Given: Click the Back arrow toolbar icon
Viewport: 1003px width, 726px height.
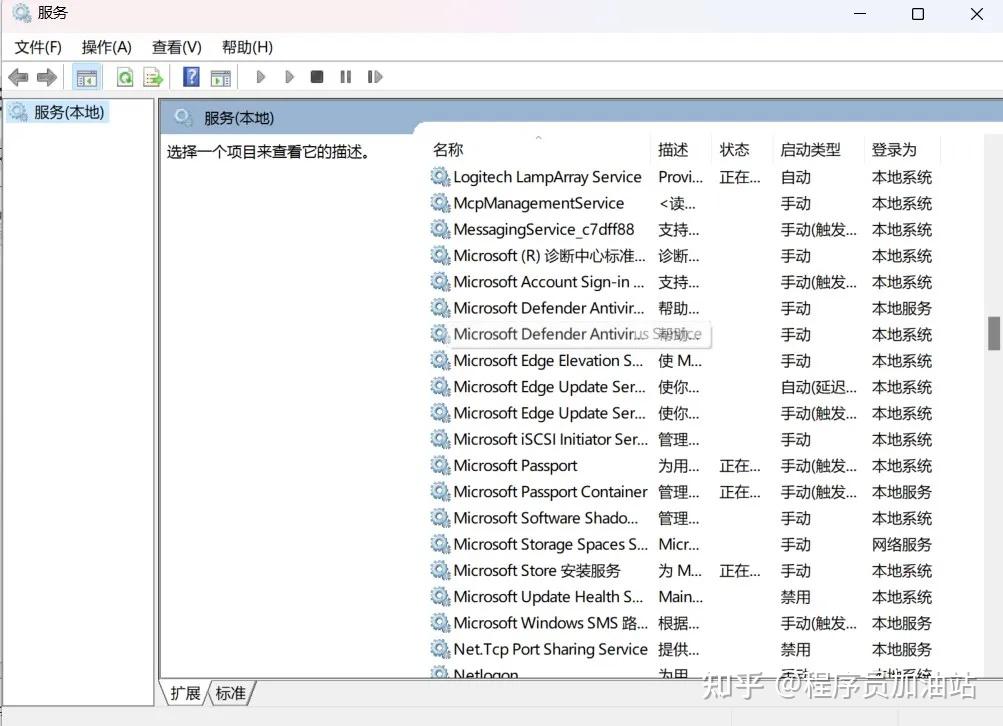Looking at the screenshot, I should [18, 77].
